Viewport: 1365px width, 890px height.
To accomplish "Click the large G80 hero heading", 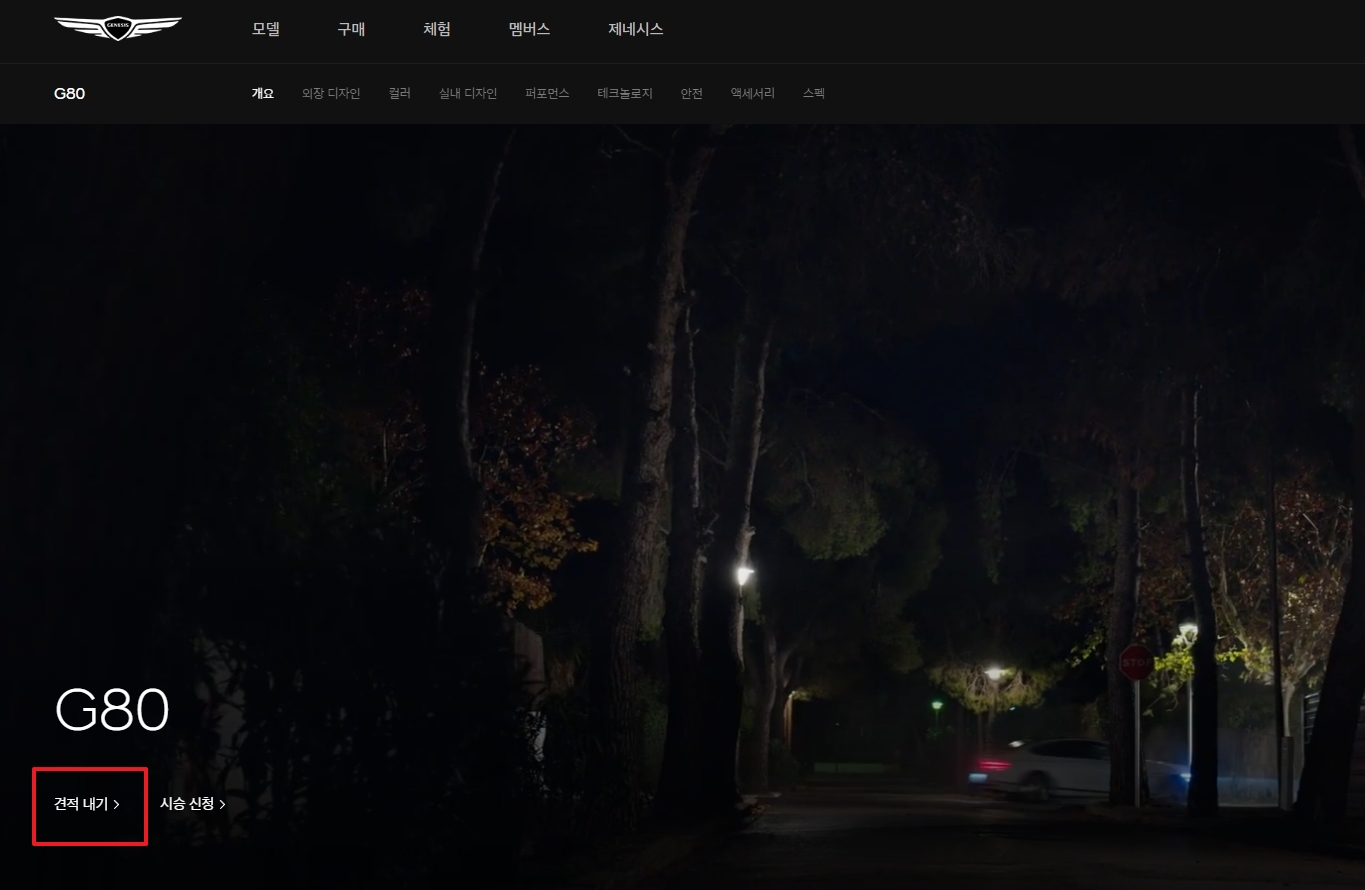I will click(112, 711).
